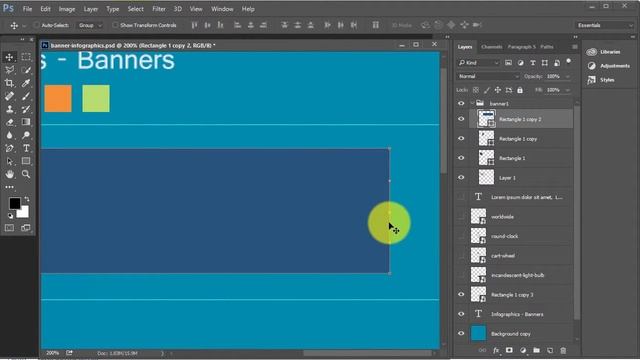Viewport: 640px width, 360px height.
Task: Select the Dodge tool
Action: [26, 135]
